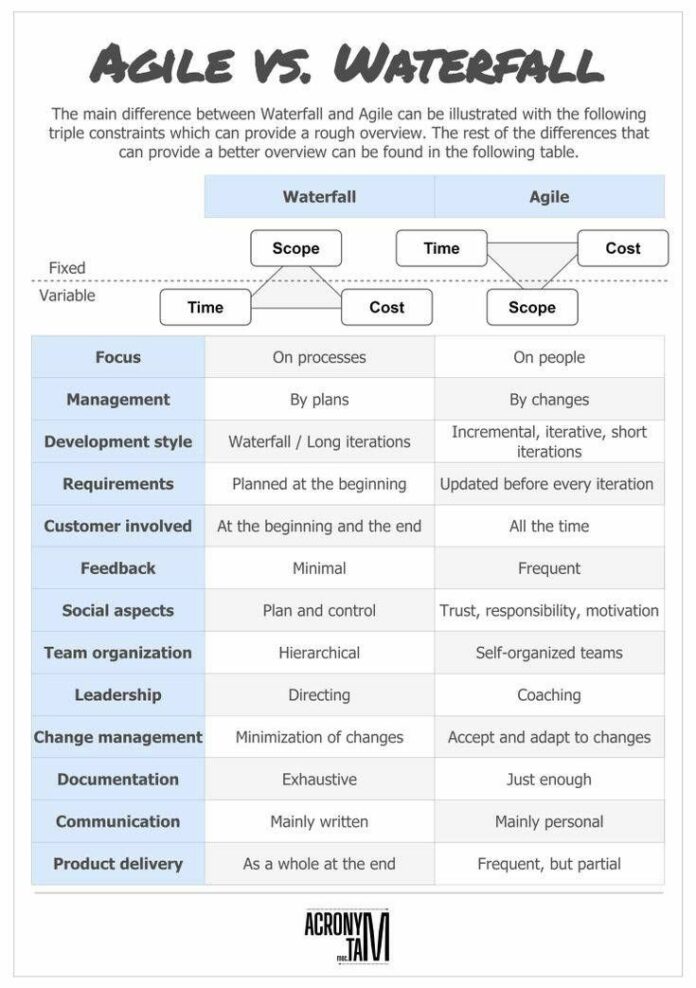Screen dimensions: 696x988
Task: Select the Development style row label
Action: (x=118, y=441)
